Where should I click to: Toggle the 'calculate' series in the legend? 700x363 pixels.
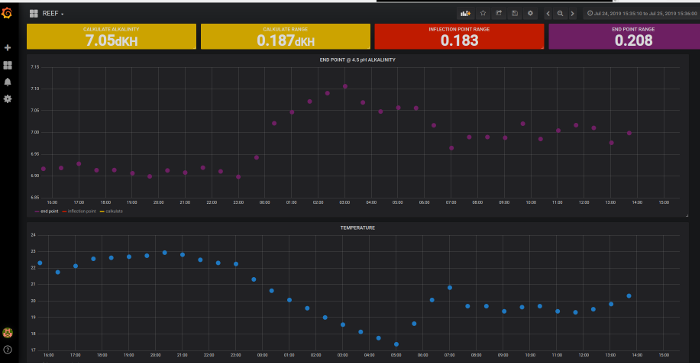[114, 211]
